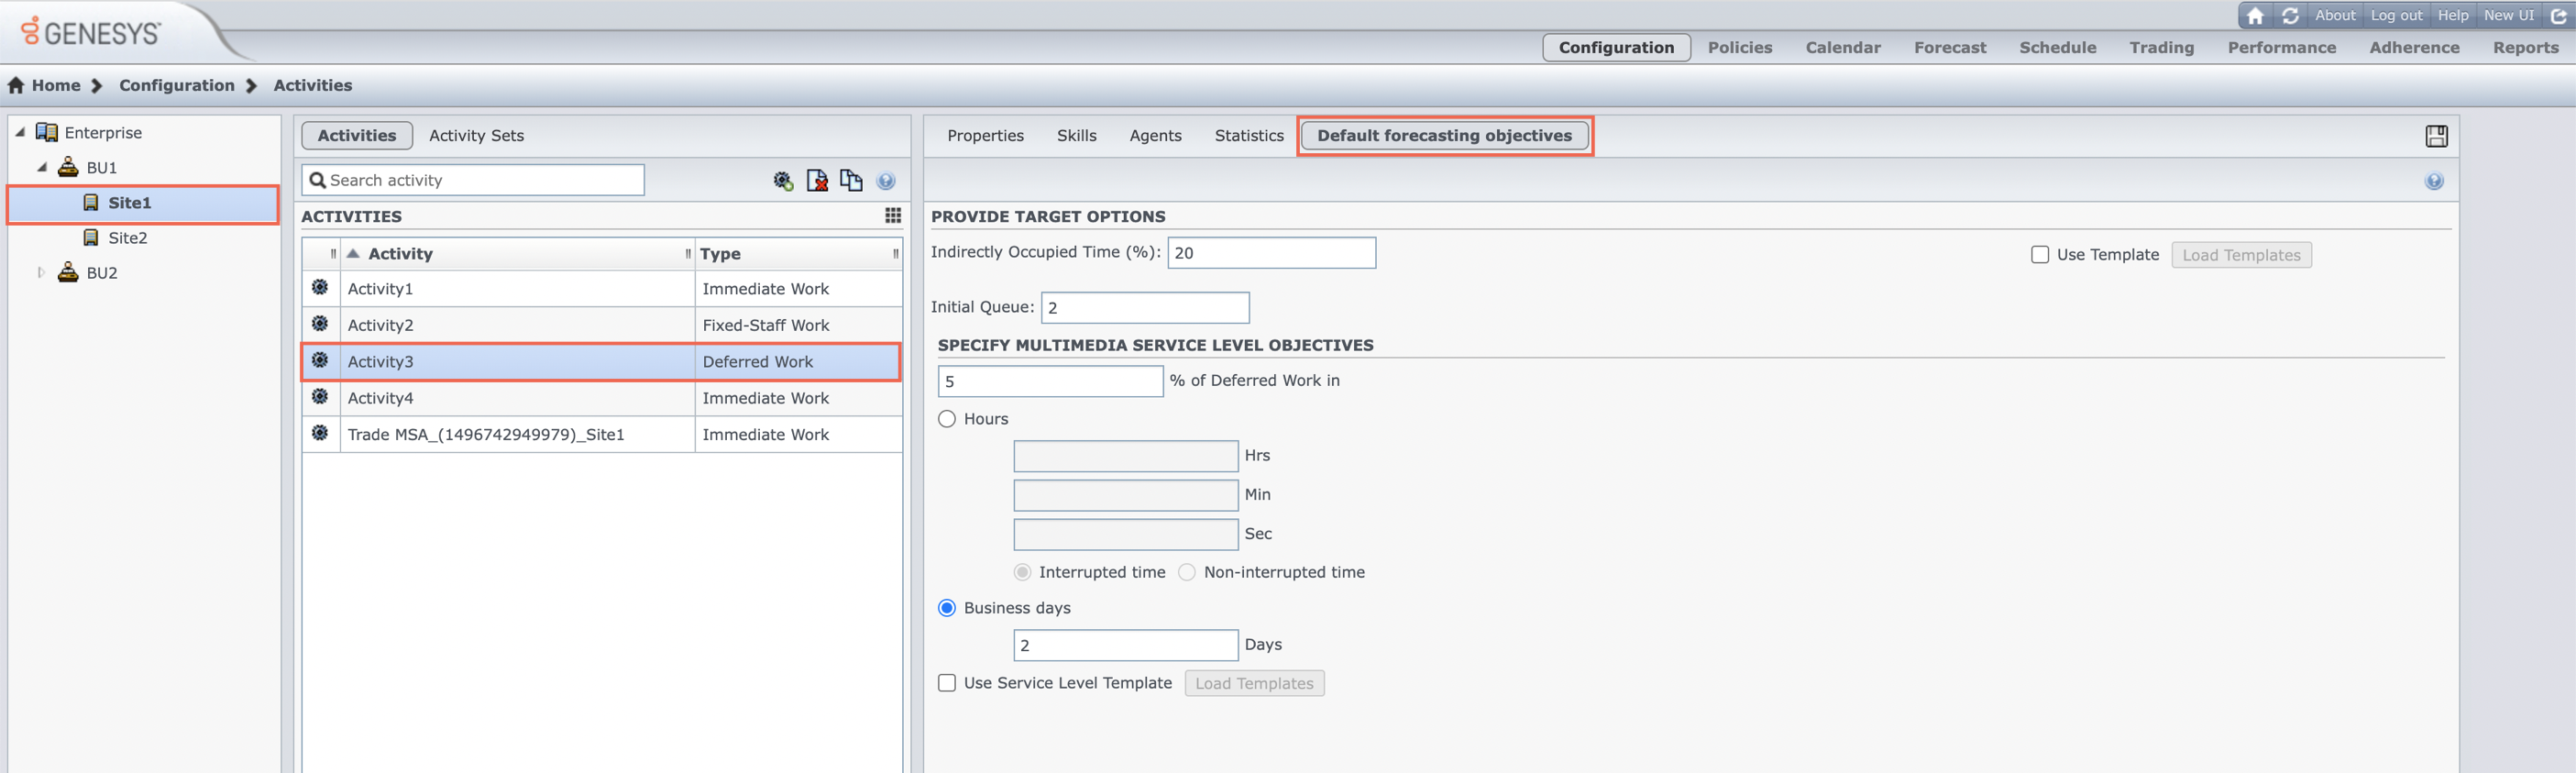This screenshot has width=2576, height=773.
Task: Click the refresh icon in top toolbar
Action: point(2290,16)
